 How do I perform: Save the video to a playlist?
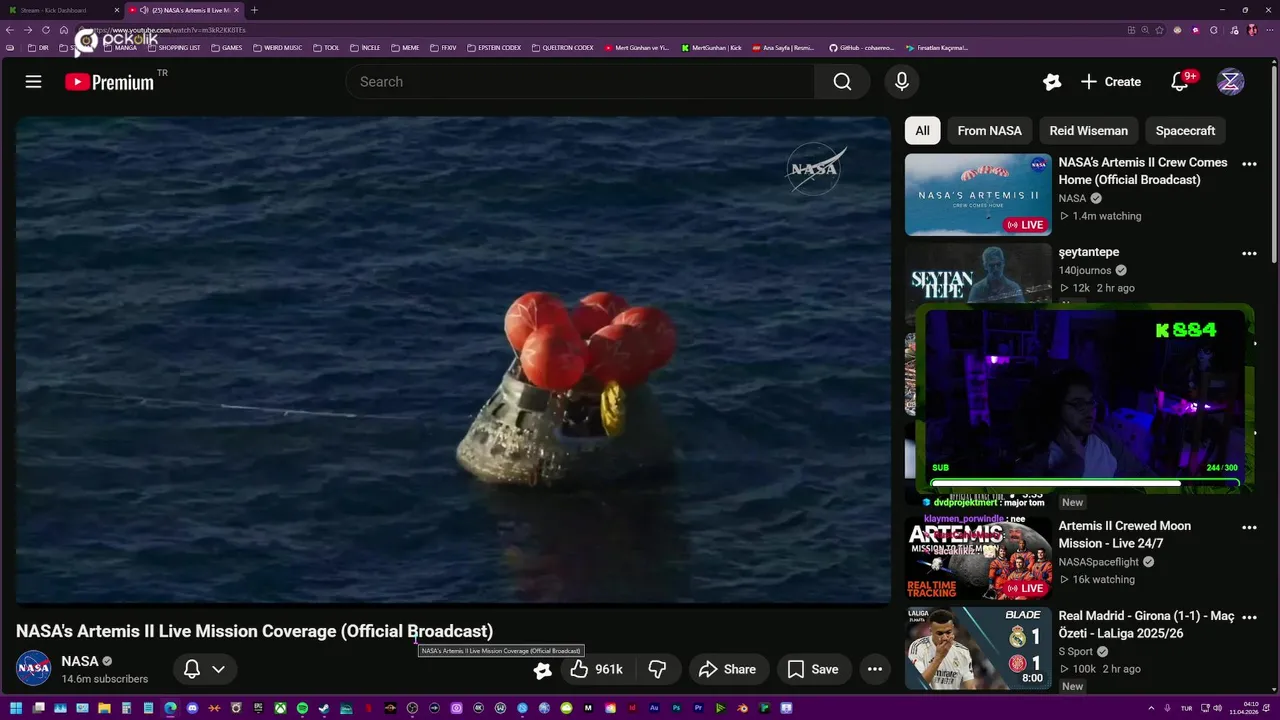point(813,669)
